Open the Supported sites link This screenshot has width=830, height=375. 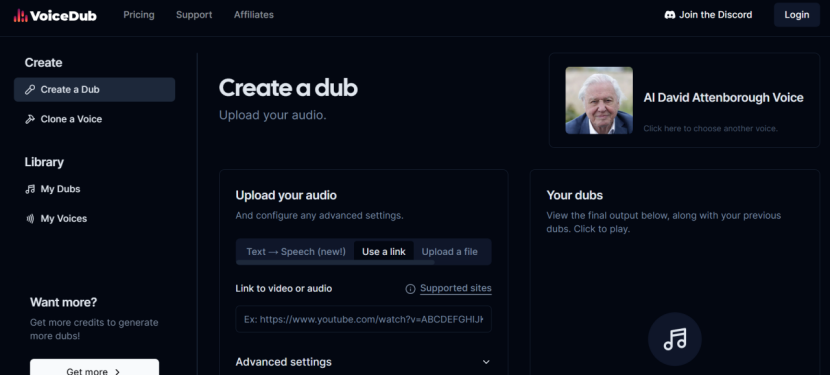(456, 289)
